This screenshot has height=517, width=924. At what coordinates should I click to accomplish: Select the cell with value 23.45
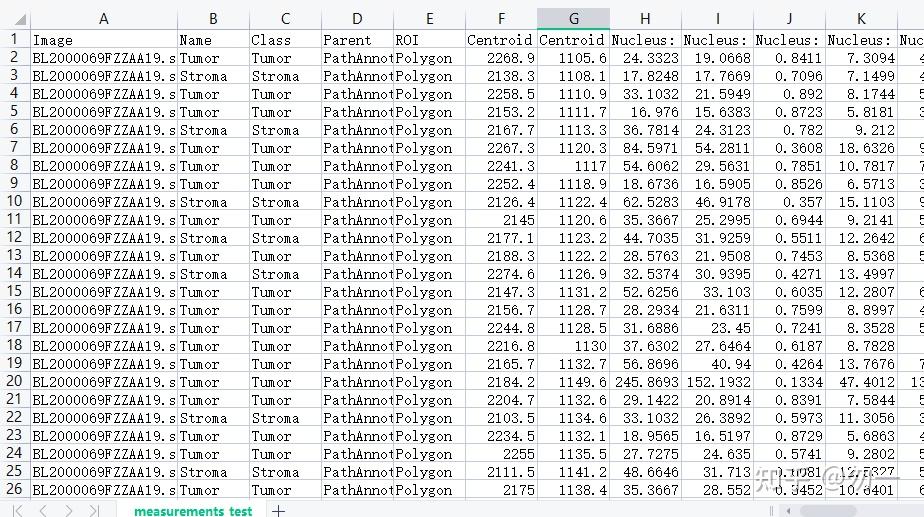tap(718, 328)
